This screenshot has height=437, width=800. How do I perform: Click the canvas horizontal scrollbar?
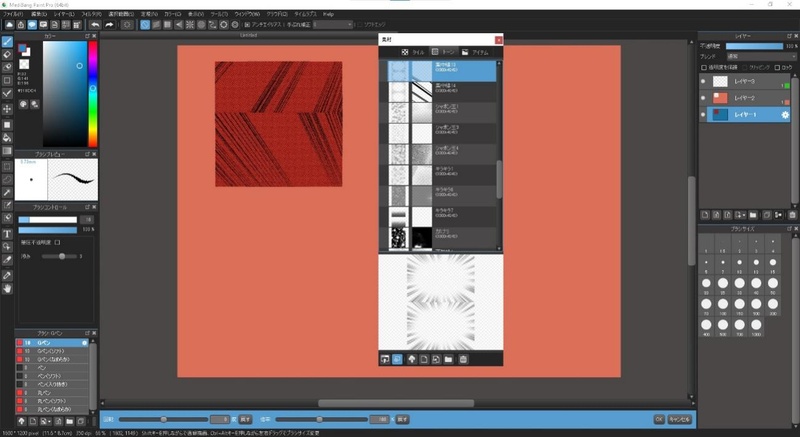click(395, 403)
